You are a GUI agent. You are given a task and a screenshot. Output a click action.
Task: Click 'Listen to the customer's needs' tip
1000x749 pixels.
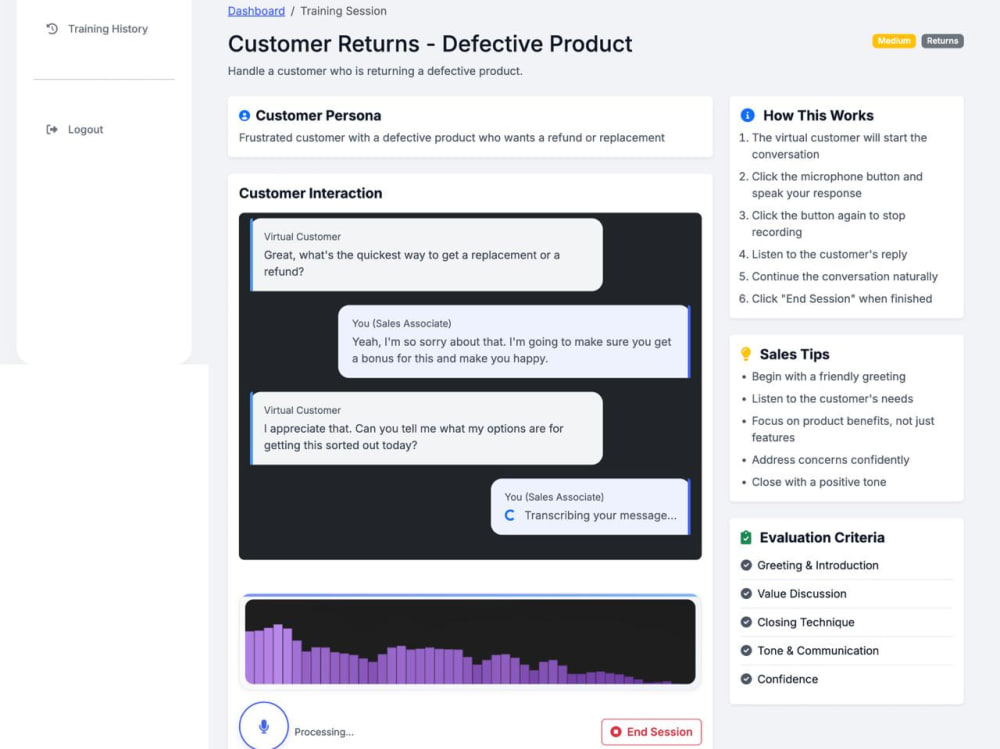tap(832, 399)
